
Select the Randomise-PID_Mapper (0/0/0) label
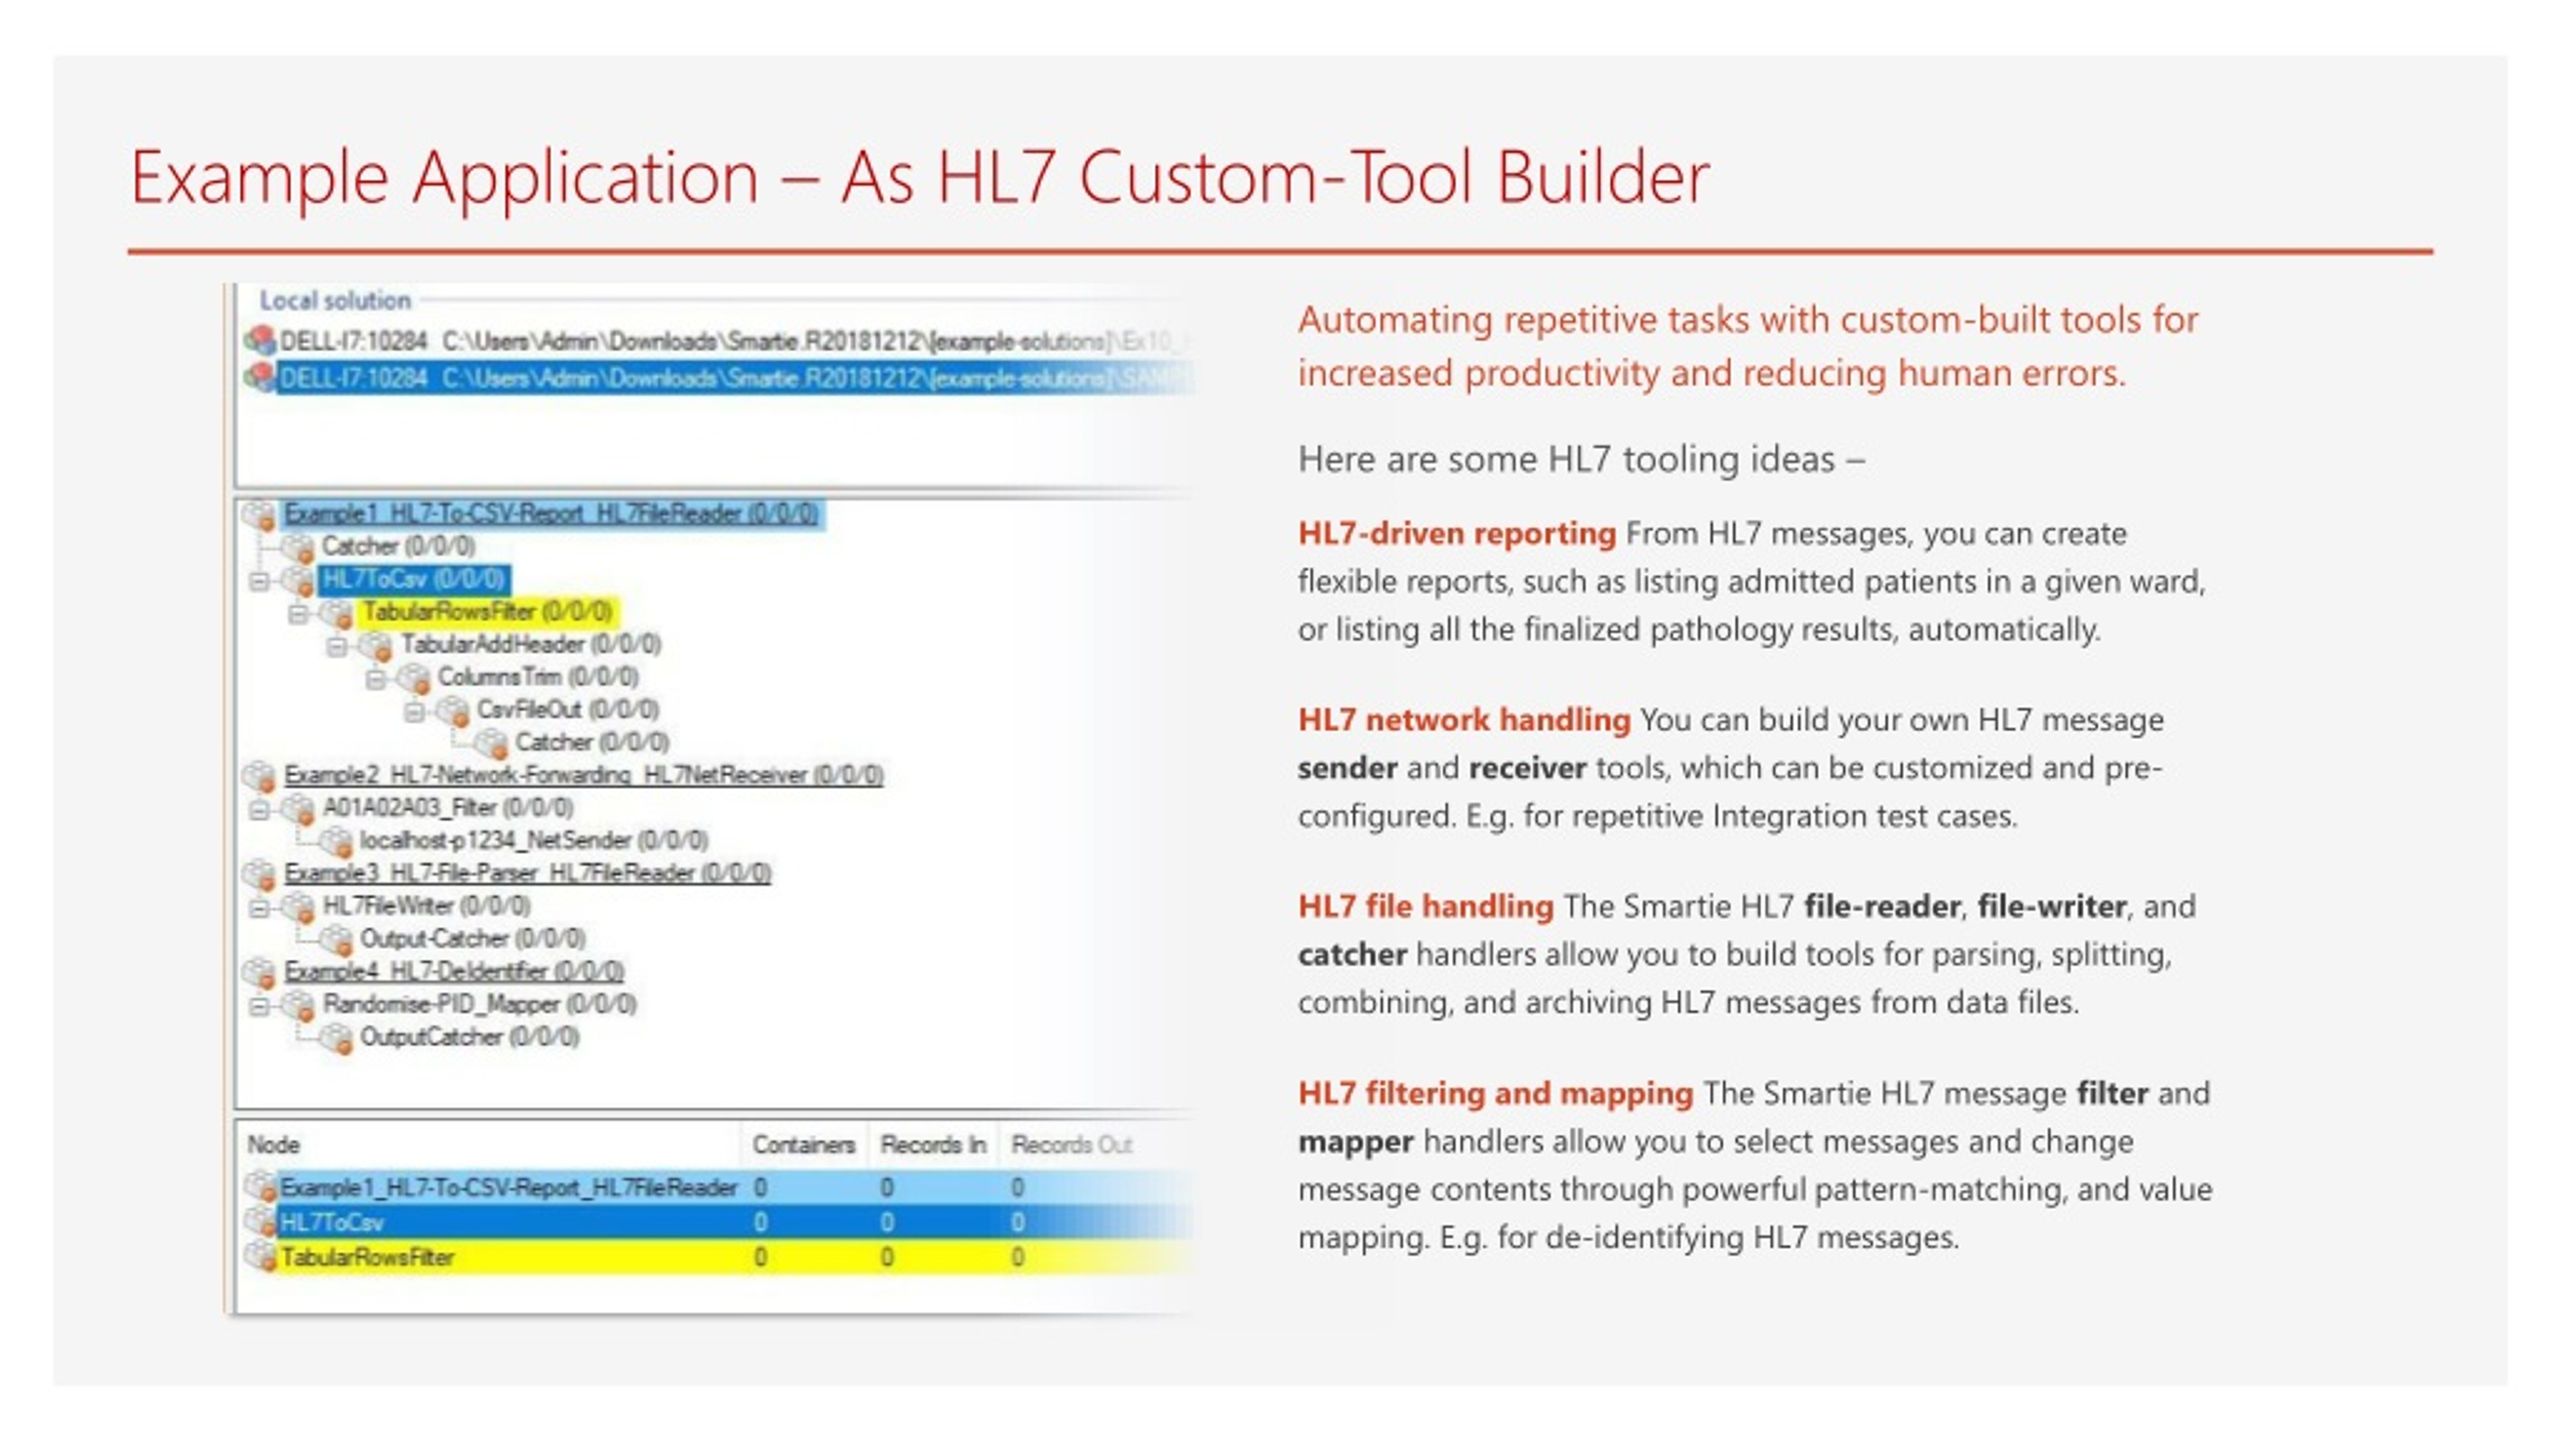click(479, 1004)
